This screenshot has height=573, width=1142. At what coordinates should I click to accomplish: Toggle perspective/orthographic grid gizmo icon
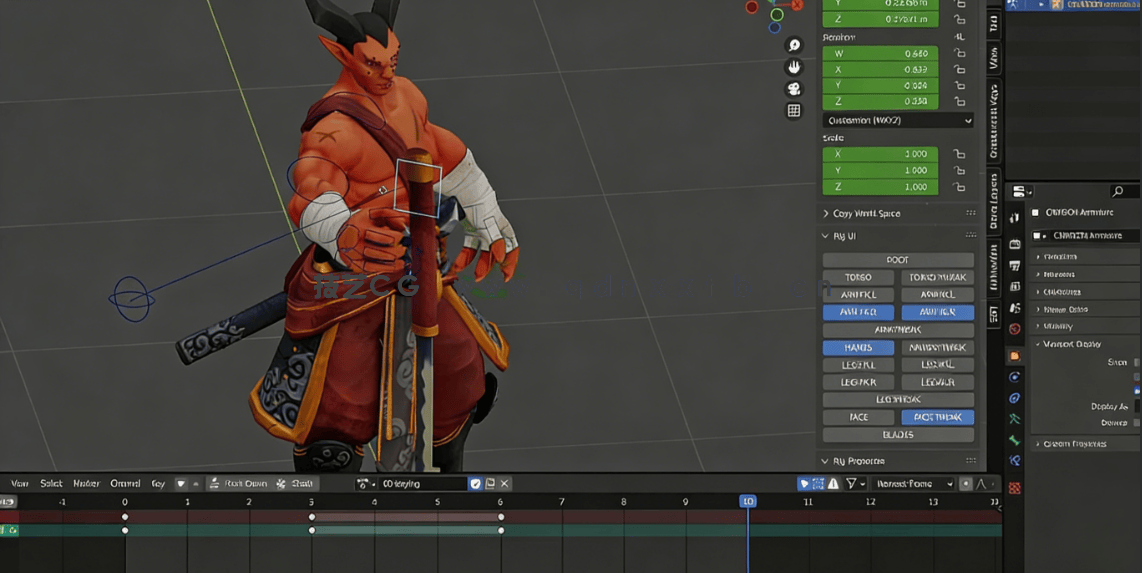coord(794,111)
